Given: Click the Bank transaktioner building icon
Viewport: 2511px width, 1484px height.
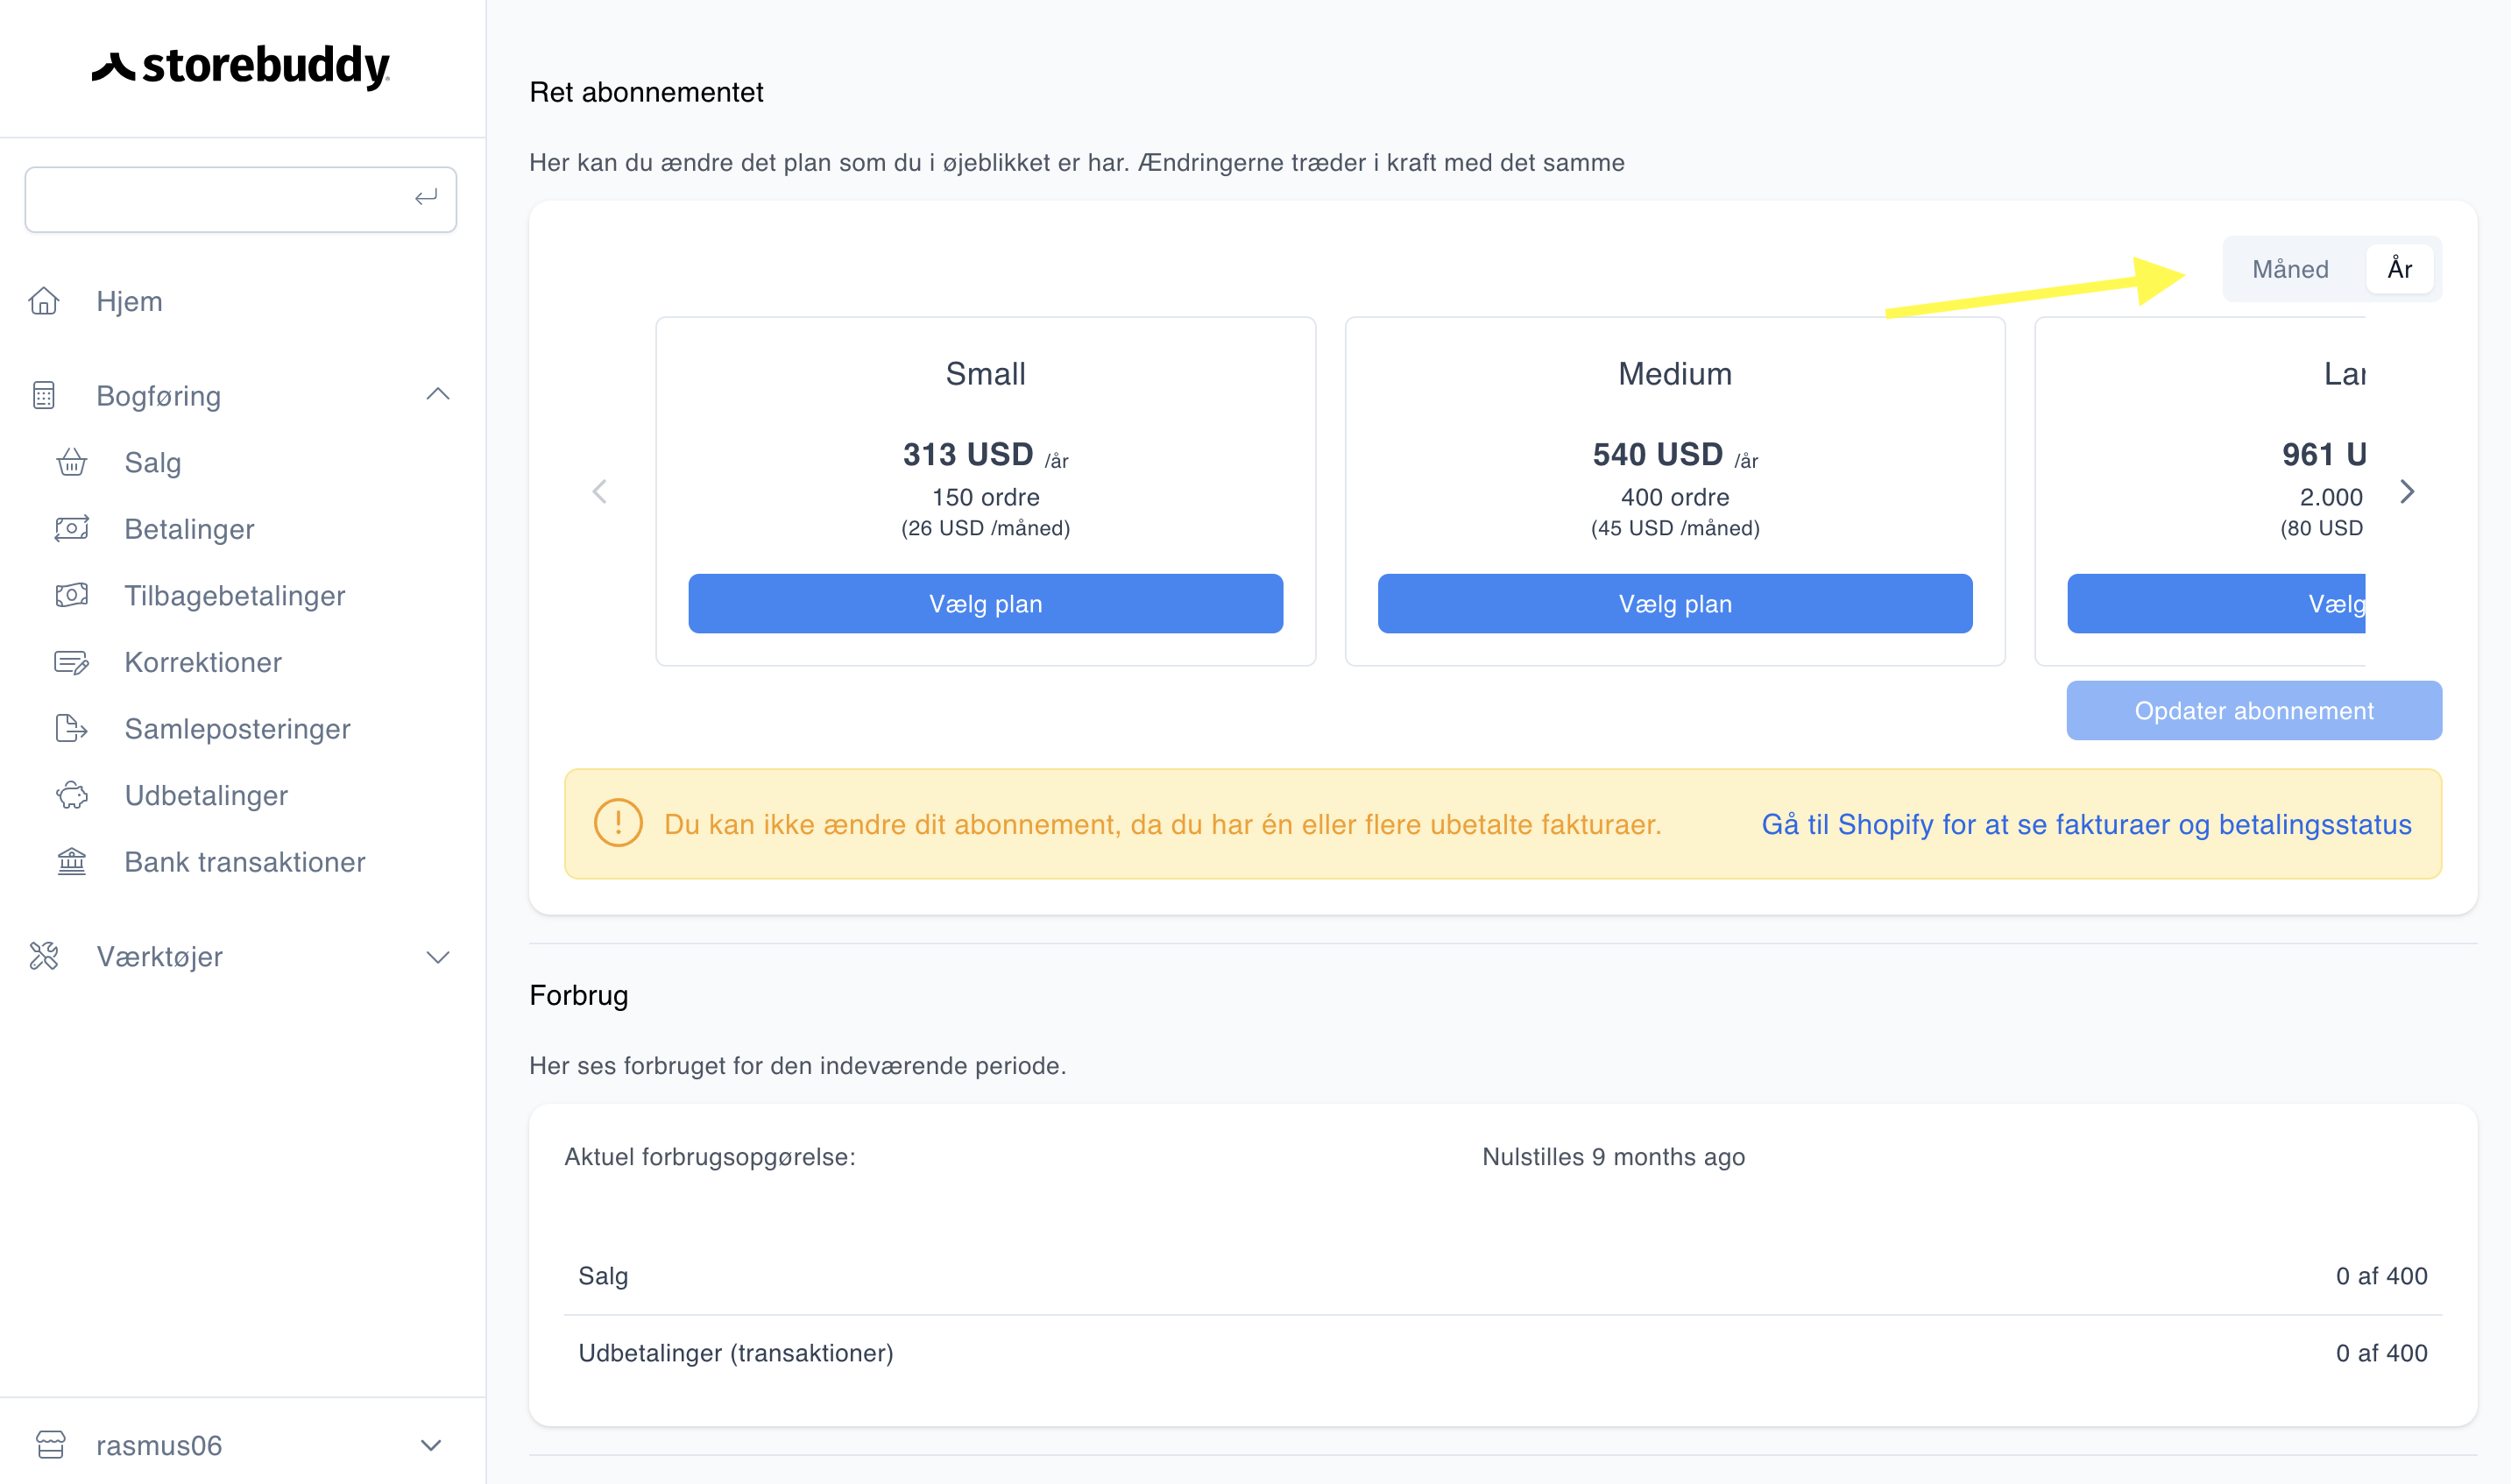Looking at the screenshot, I should pos(72,861).
